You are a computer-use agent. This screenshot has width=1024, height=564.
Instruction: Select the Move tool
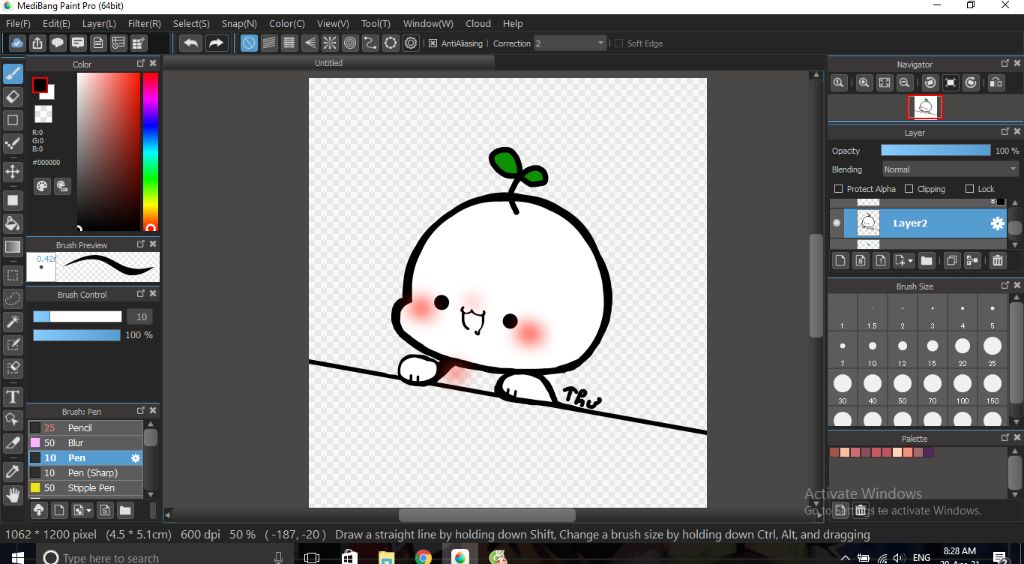(12, 172)
